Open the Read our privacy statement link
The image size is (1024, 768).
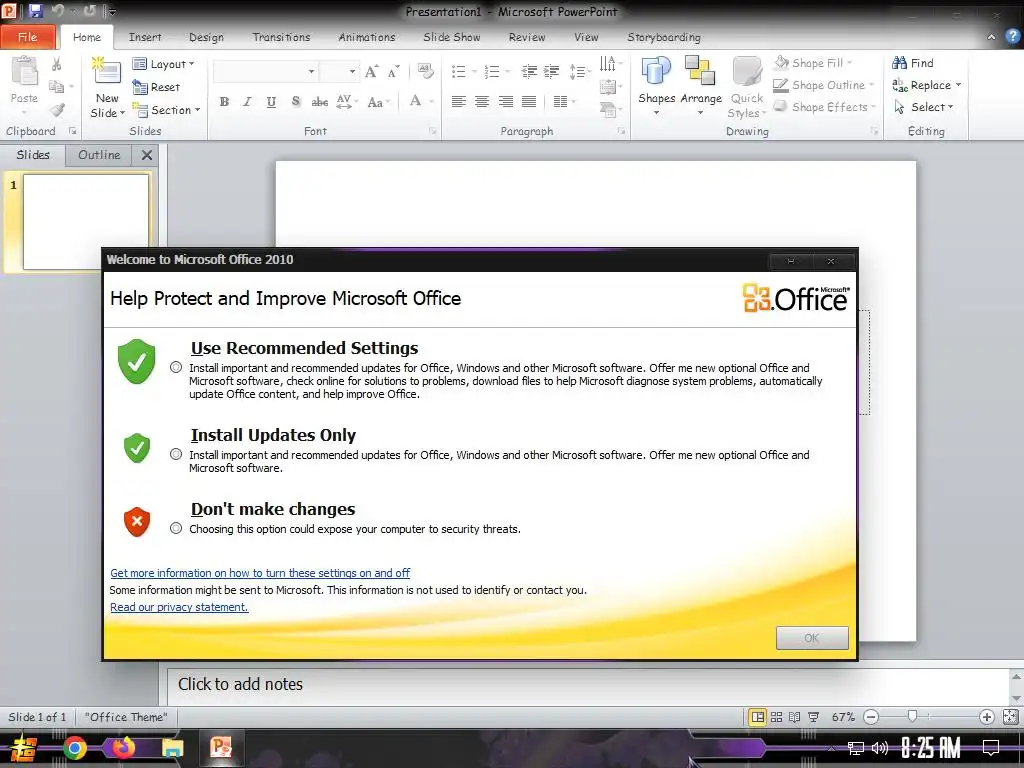tap(179, 607)
